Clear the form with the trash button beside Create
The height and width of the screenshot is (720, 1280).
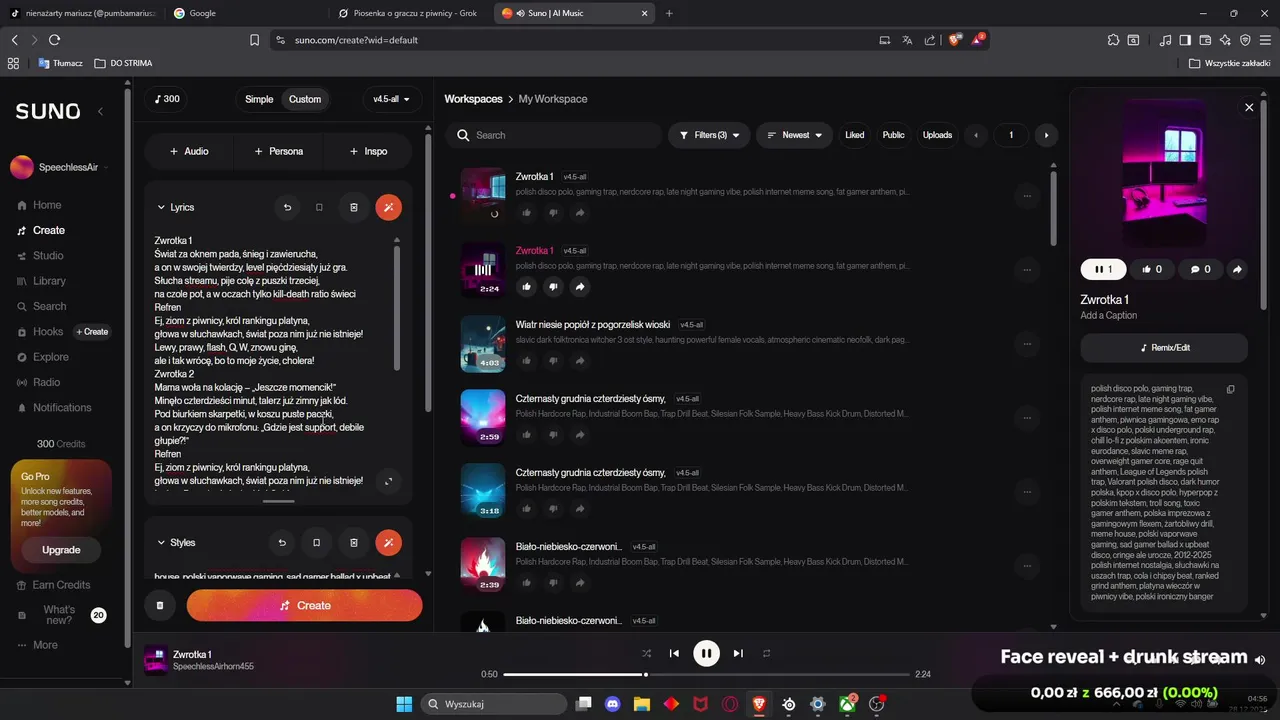pyautogui.click(x=159, y=605)
